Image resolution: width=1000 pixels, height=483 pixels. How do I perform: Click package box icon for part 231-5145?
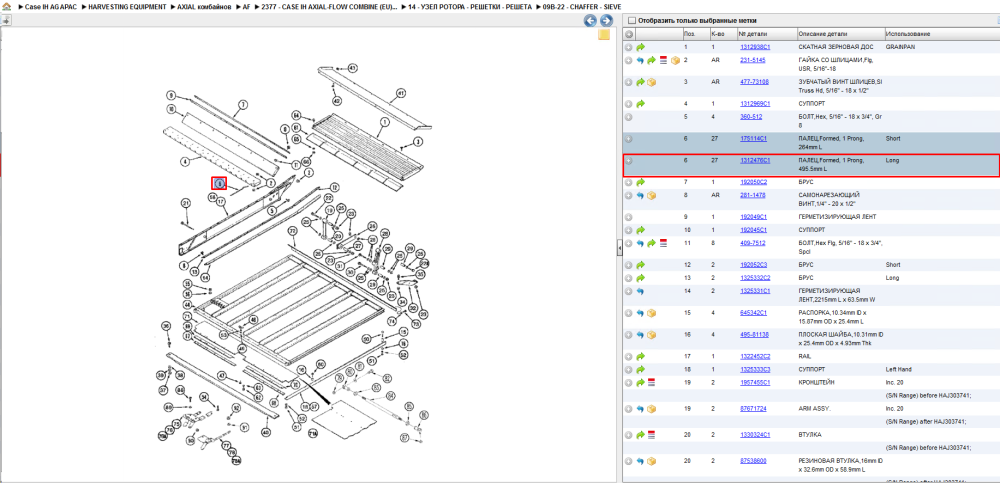[x=675, y=60]
